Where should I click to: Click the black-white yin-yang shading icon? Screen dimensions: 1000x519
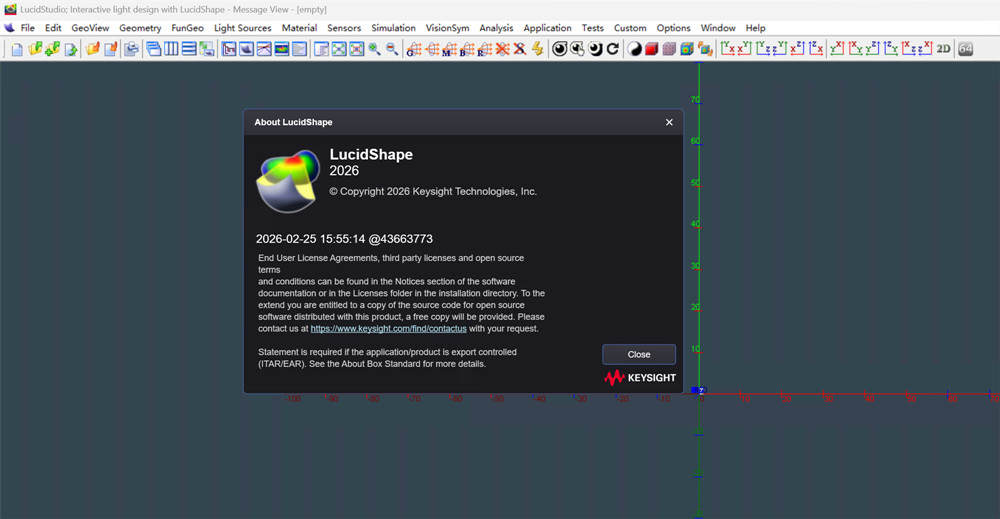(x=635, y=49)
